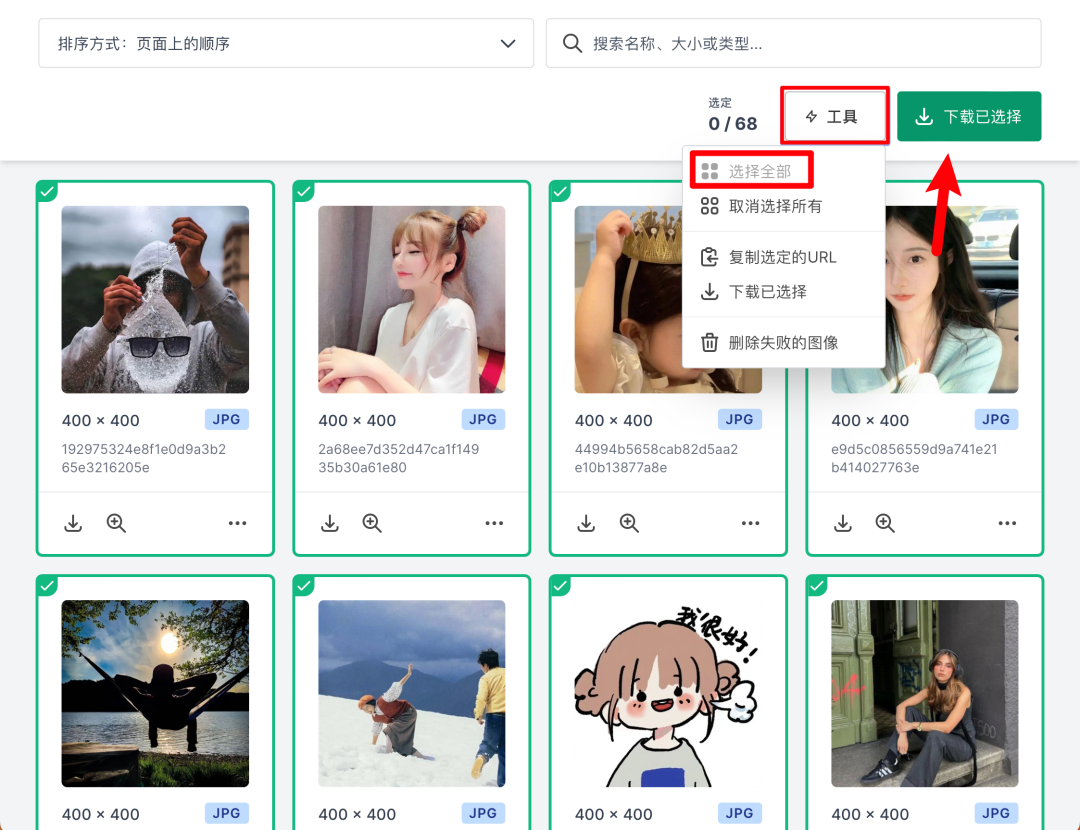Choose 复制选定的URL from tools menu
This screenshot has height=830, width=1080.
[783, 257]
